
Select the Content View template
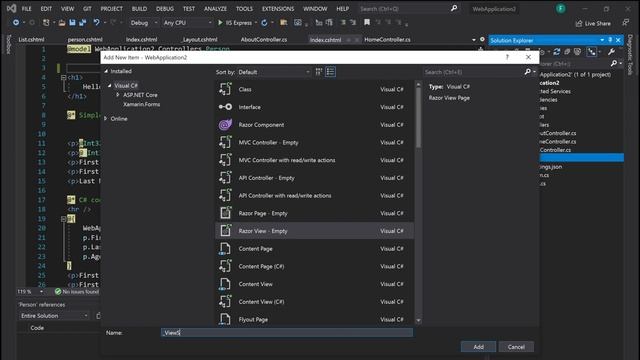(x=314, y=284)
